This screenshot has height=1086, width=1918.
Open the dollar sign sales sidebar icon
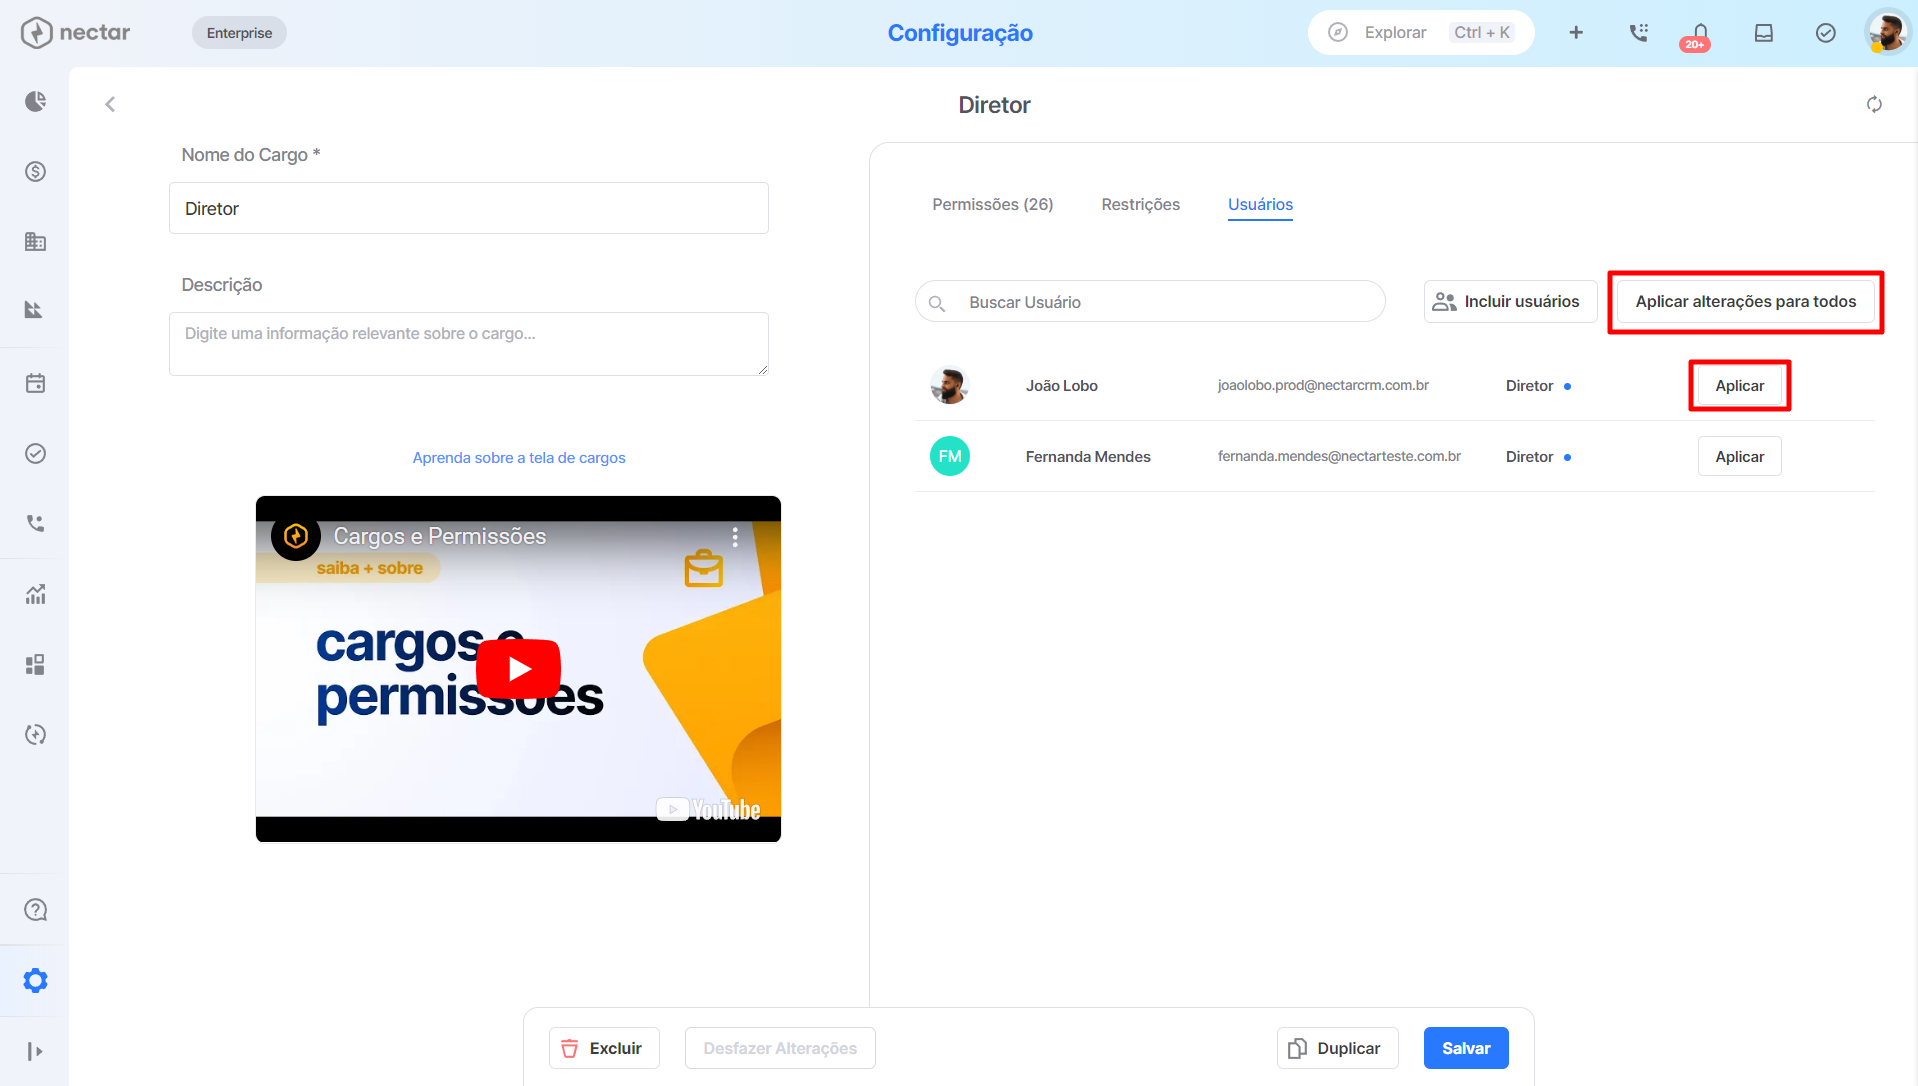point(35,171)
